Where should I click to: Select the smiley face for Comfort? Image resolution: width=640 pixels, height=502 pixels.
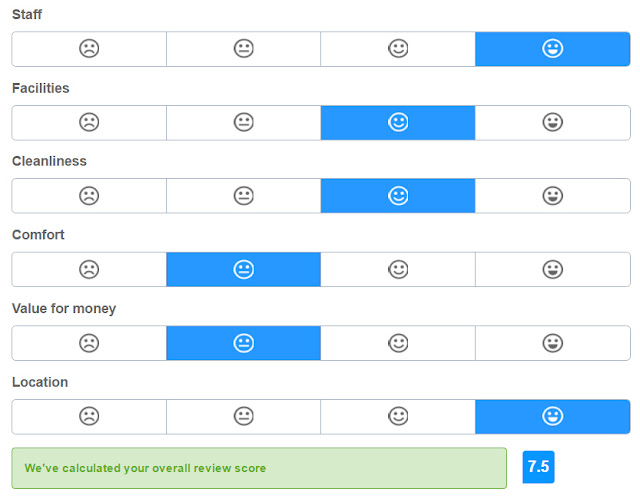(398, 269)
